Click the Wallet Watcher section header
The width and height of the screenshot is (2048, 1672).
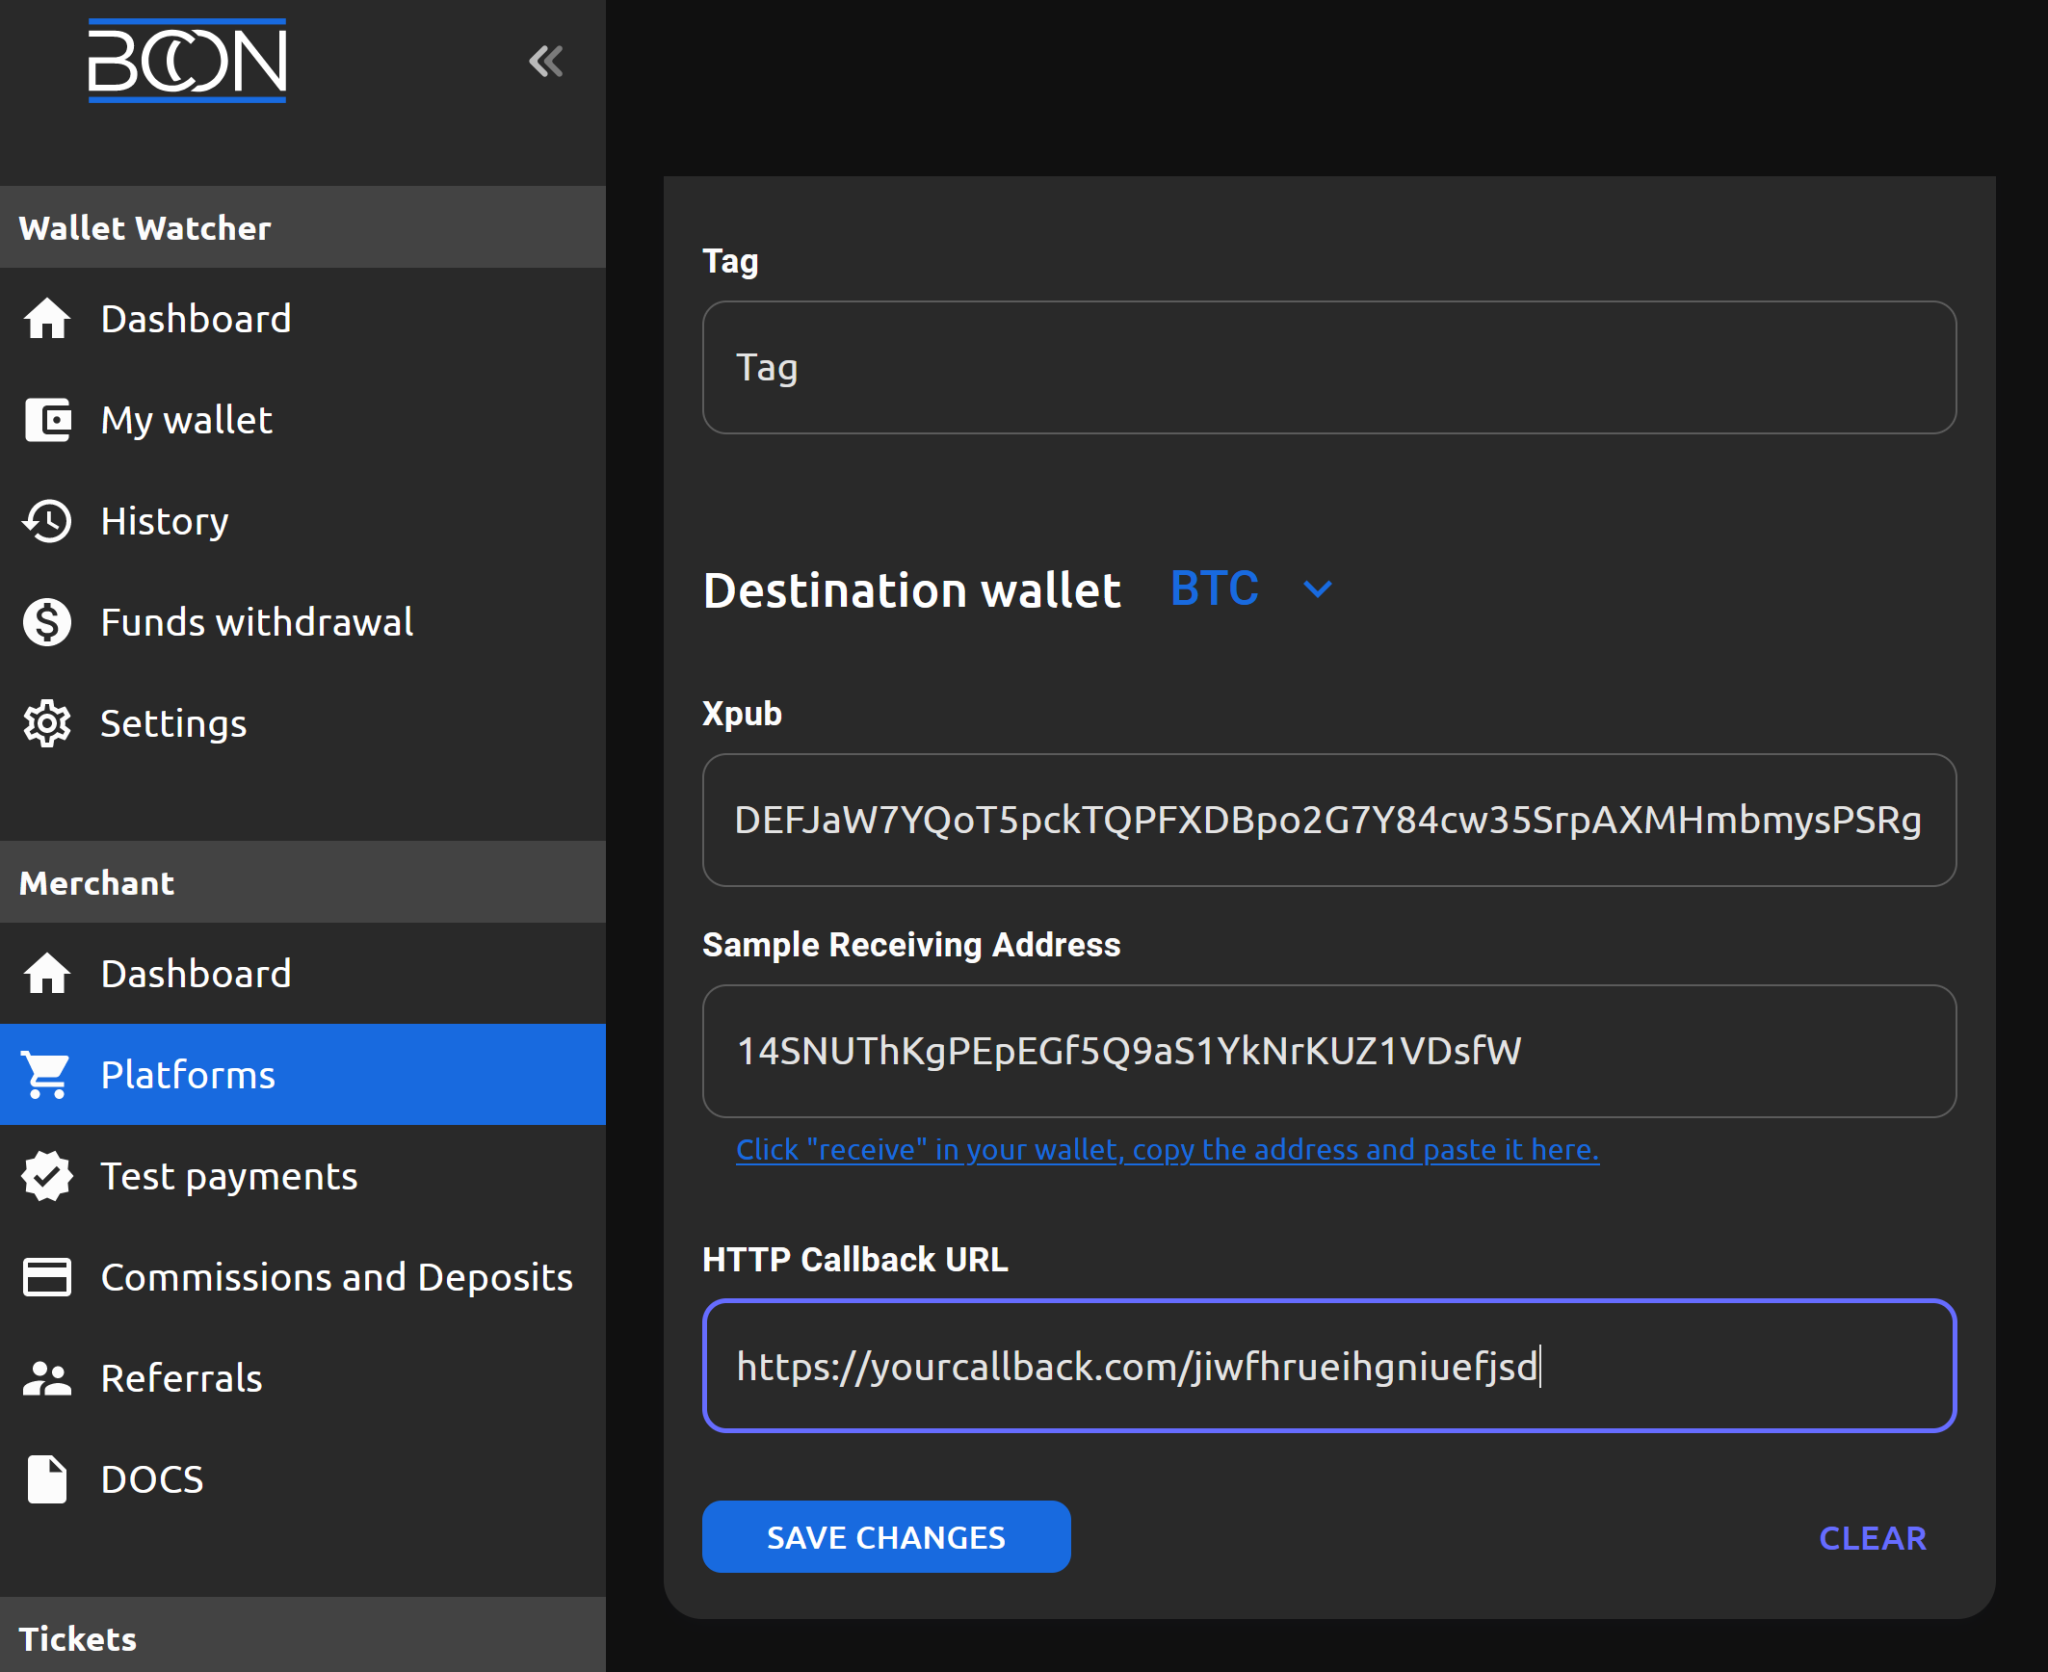[x=303, y=227]
